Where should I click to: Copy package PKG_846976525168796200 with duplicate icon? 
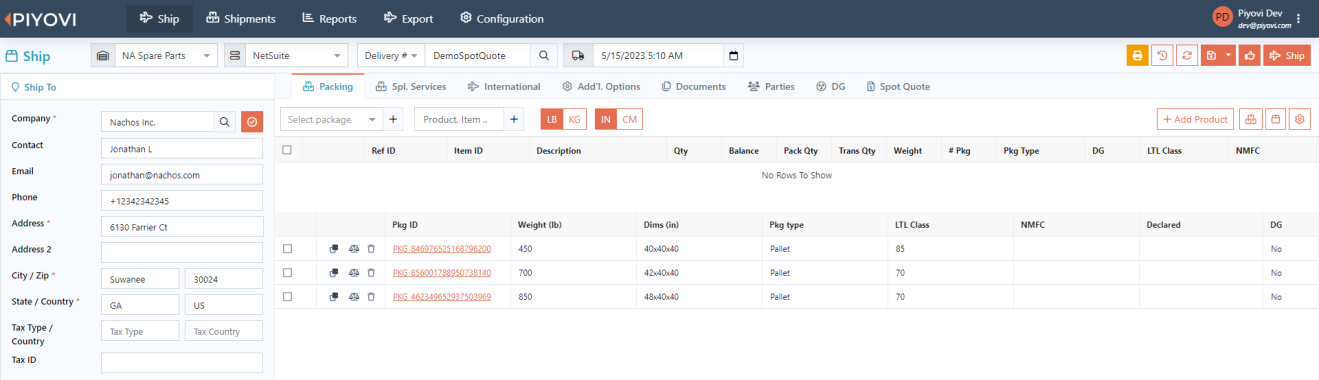pos(334,248)
